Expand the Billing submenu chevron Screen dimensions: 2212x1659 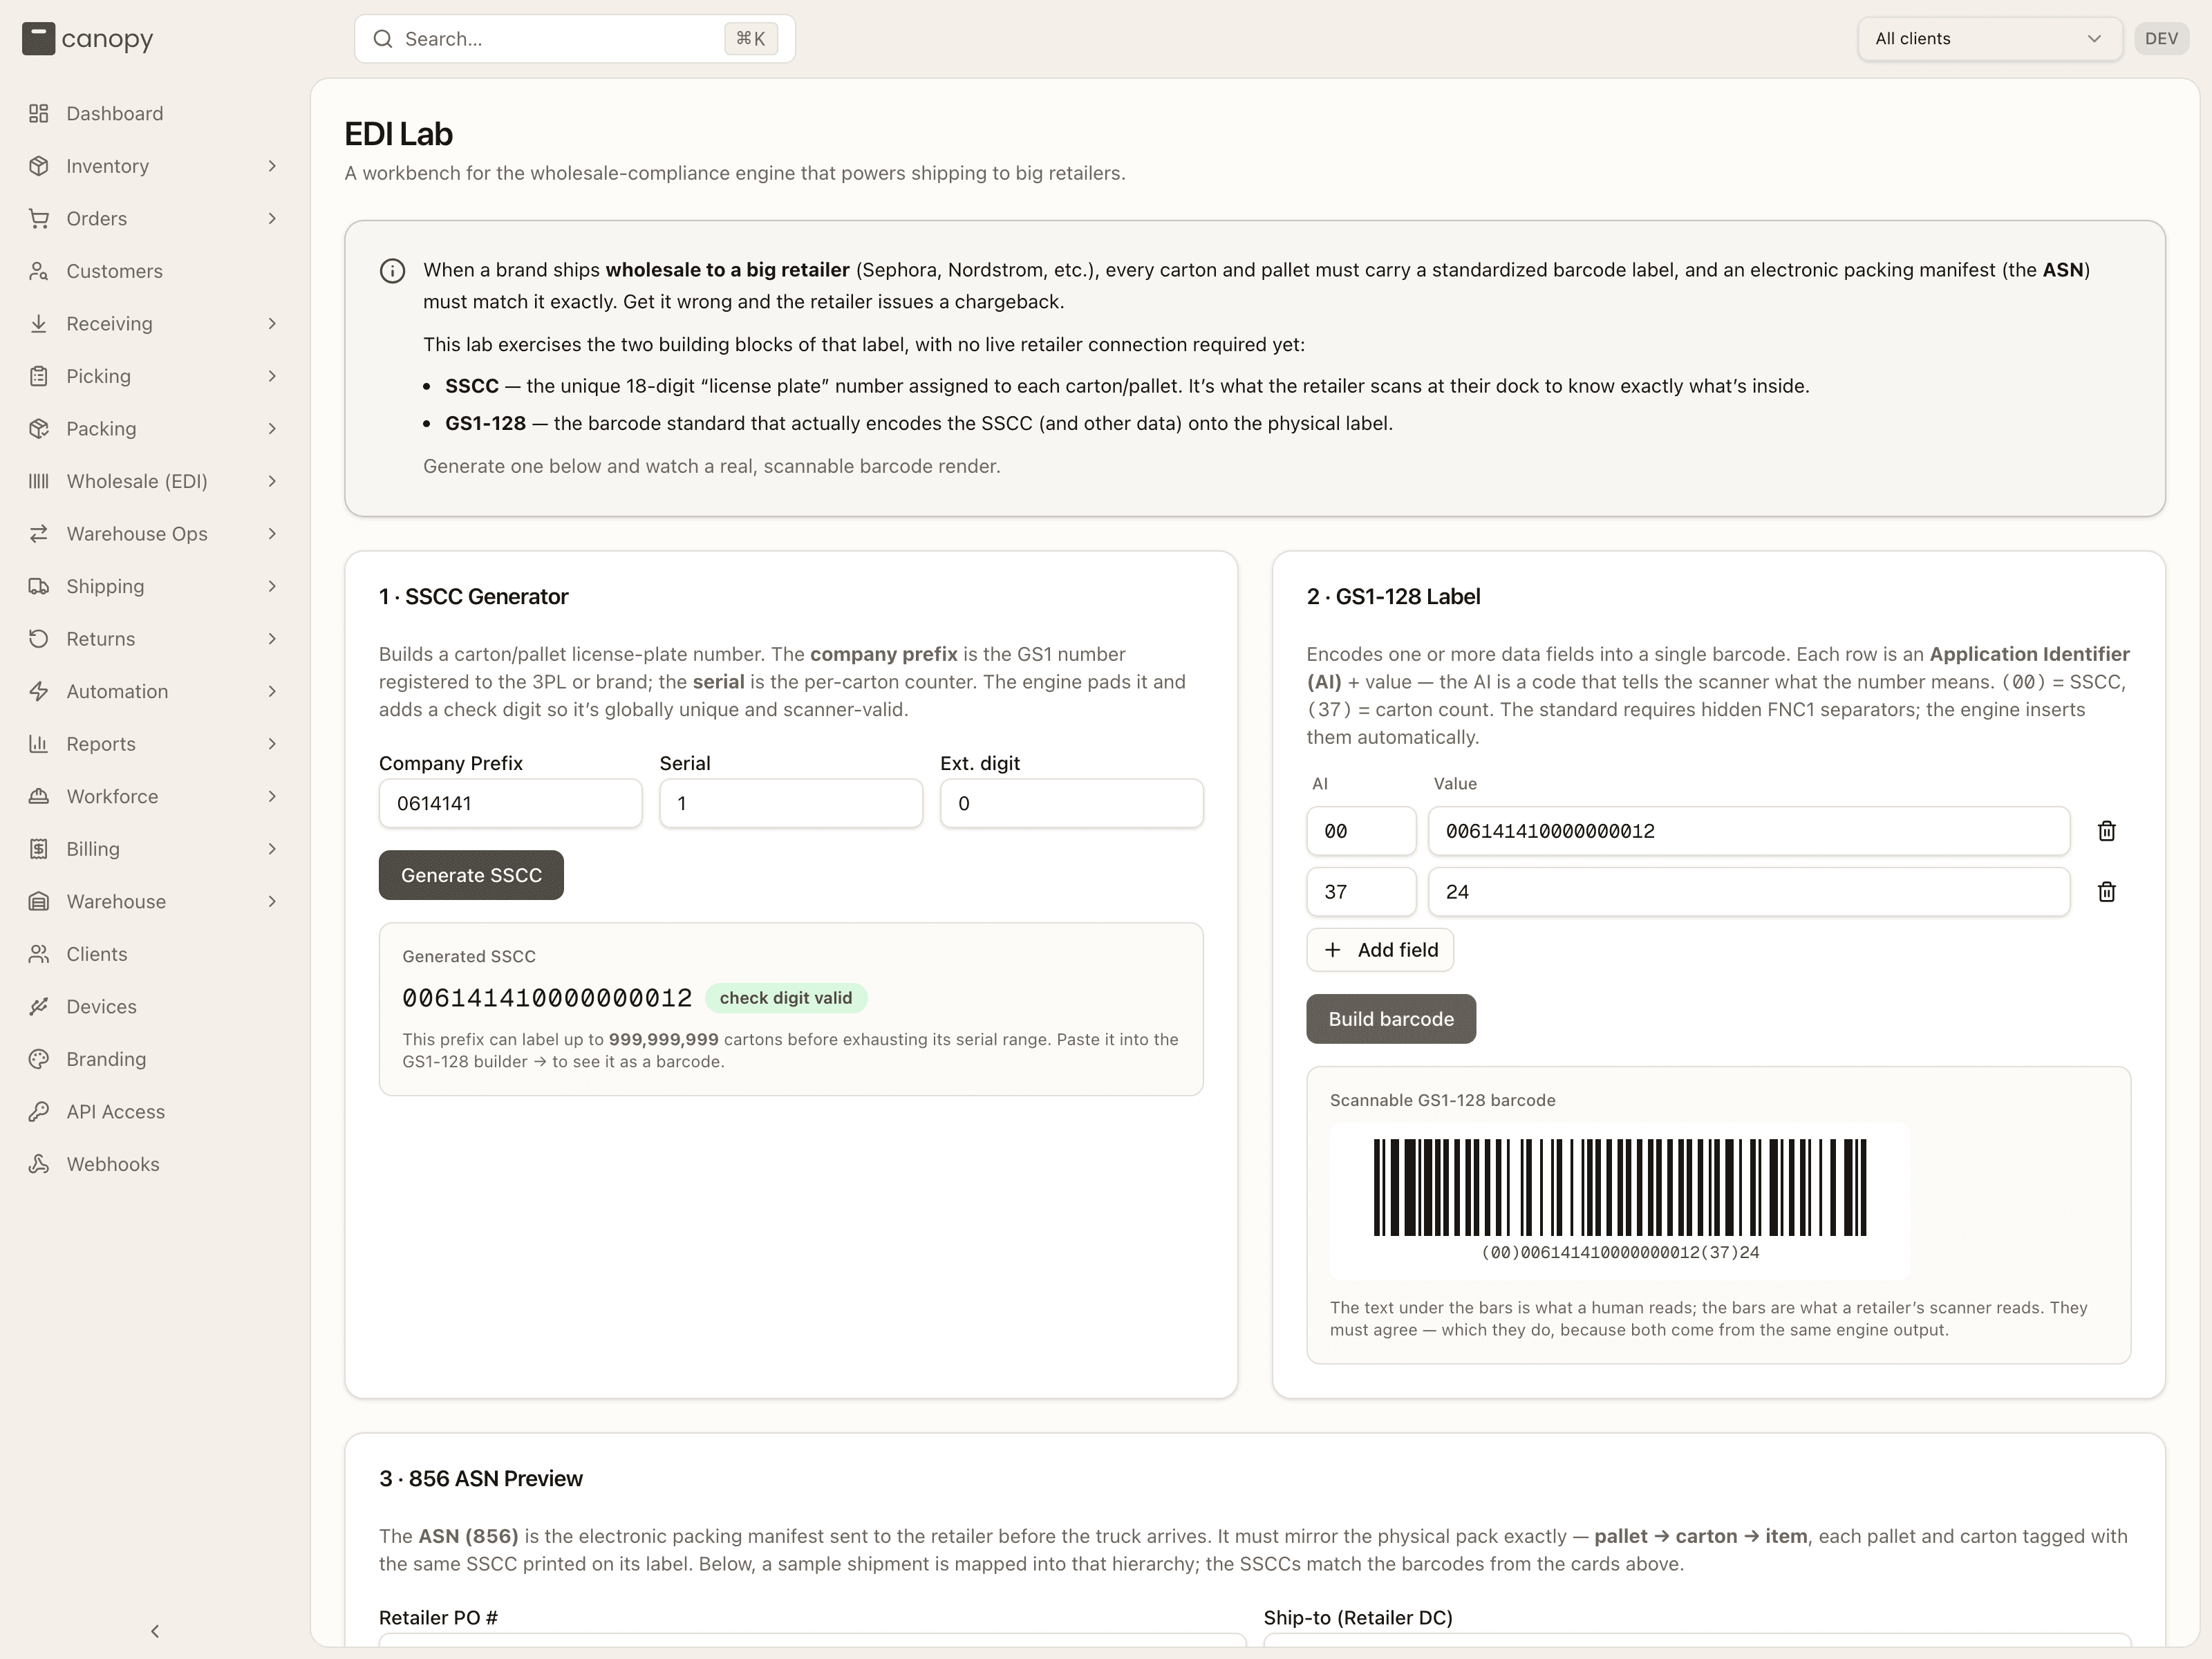click(x=272, y=849)
